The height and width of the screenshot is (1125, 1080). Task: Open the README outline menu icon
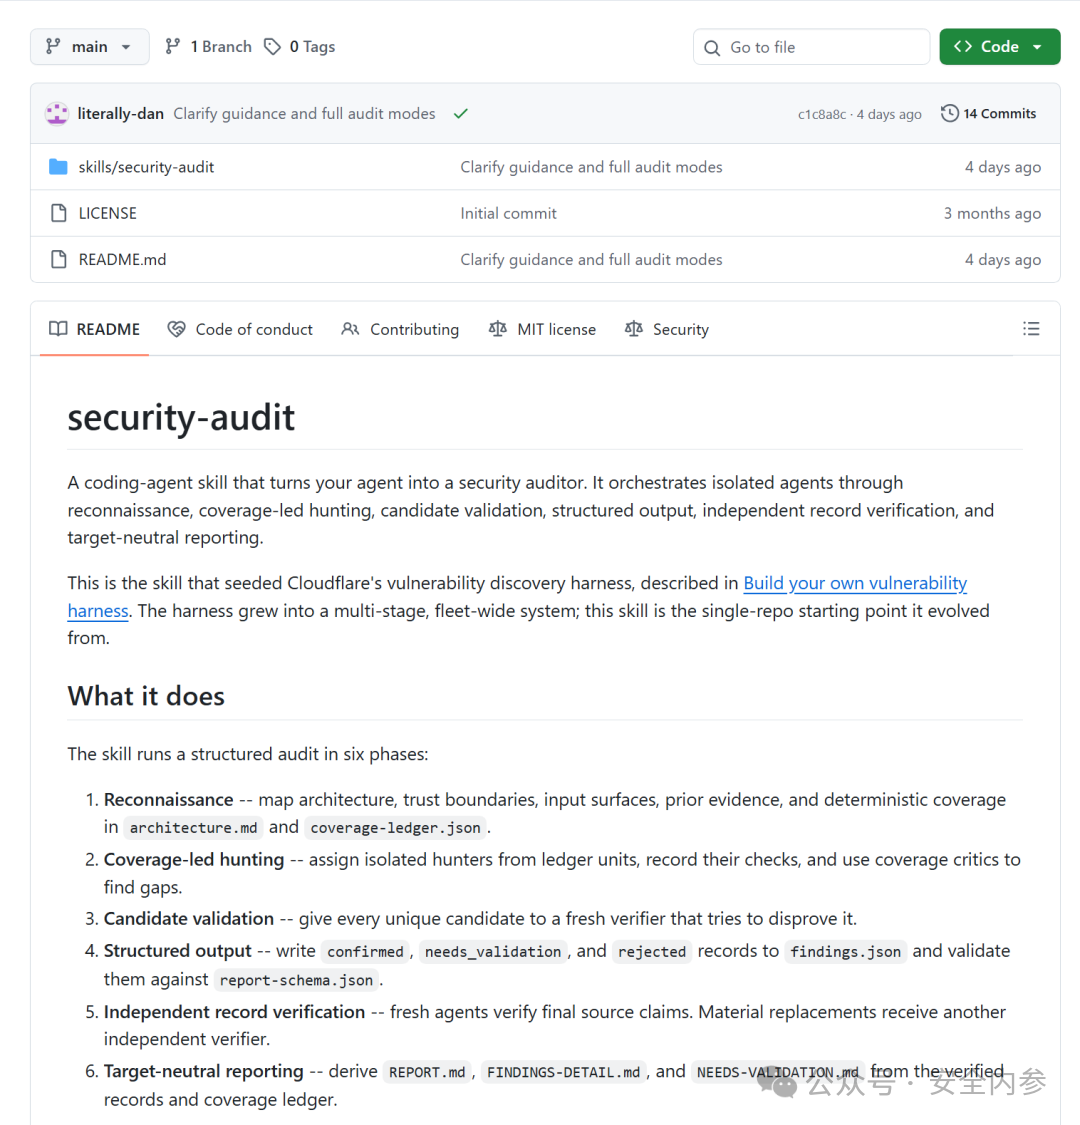1030,329
